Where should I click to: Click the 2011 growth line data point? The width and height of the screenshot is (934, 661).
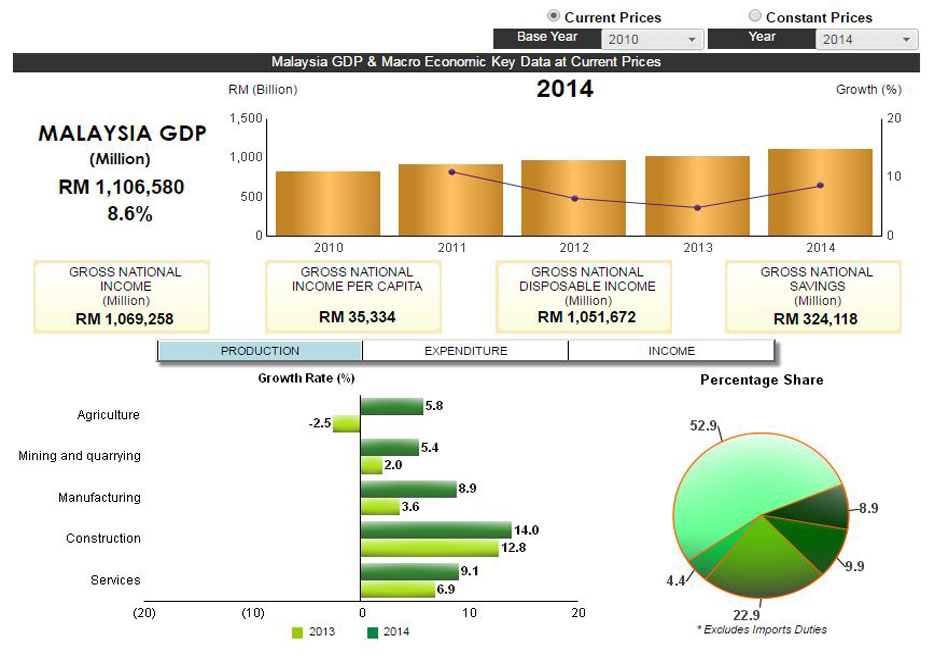[452, 172]
